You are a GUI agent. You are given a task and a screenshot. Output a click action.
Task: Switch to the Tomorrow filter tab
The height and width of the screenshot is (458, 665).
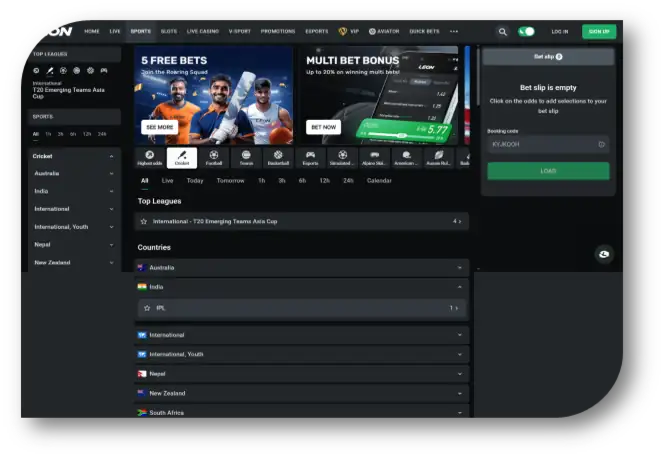pyautogui.click(x=230, y=181)
